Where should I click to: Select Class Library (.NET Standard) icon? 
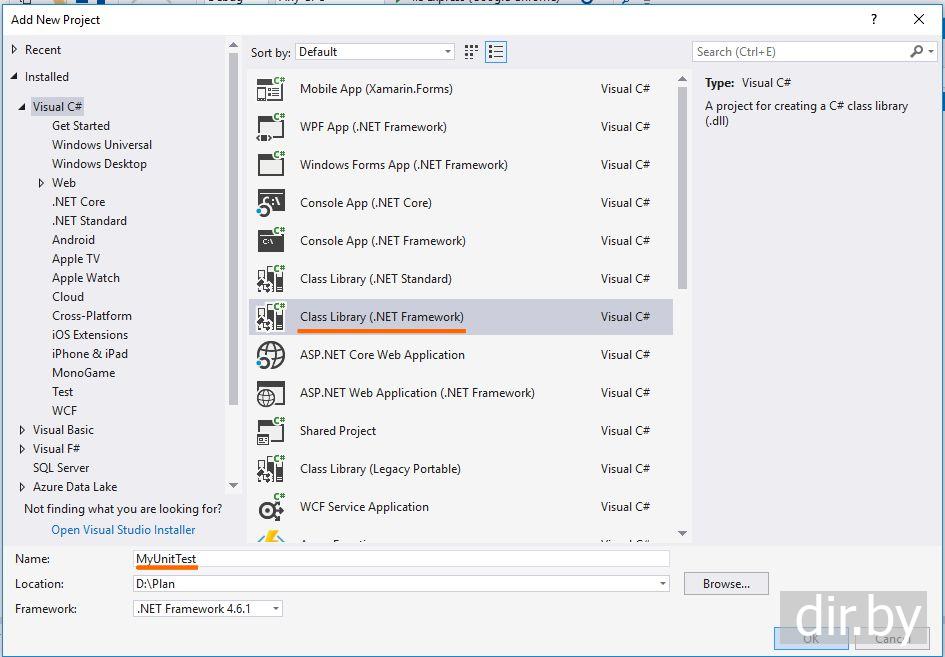click(x=271, y=279)
